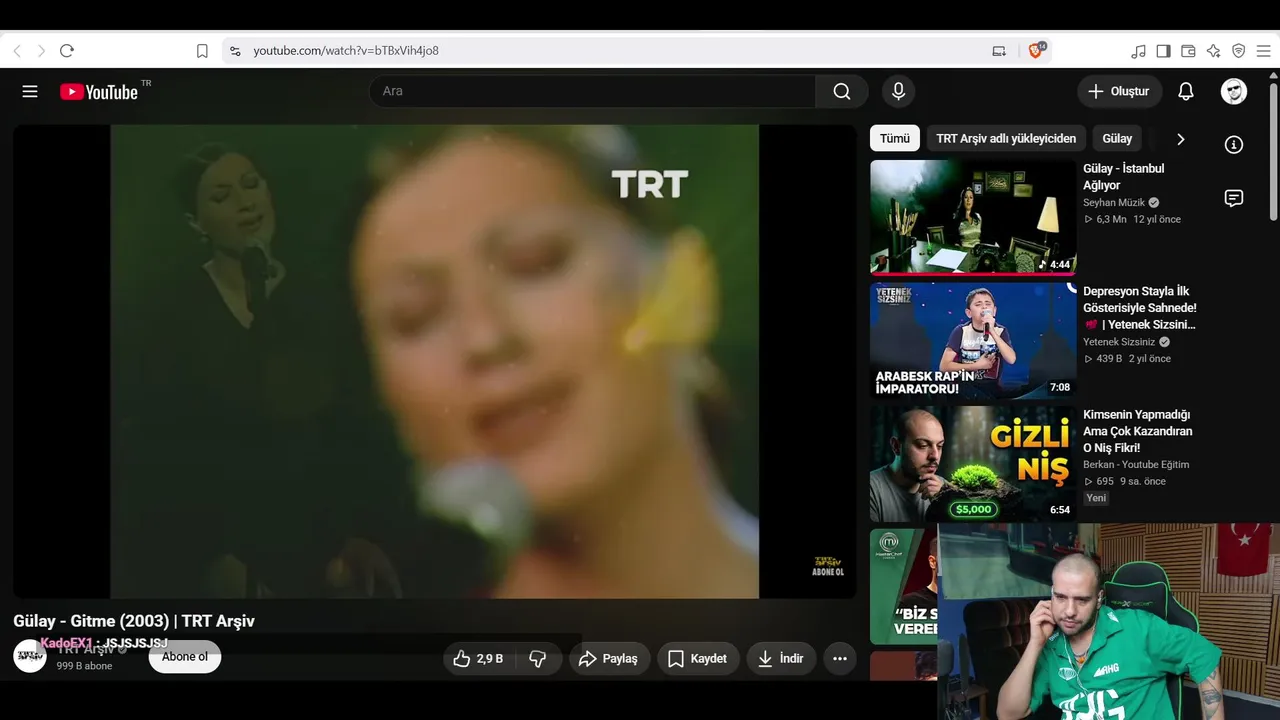Open the browser main menu
This screenshot has height=720, width=1280.
coord(1264,51)
